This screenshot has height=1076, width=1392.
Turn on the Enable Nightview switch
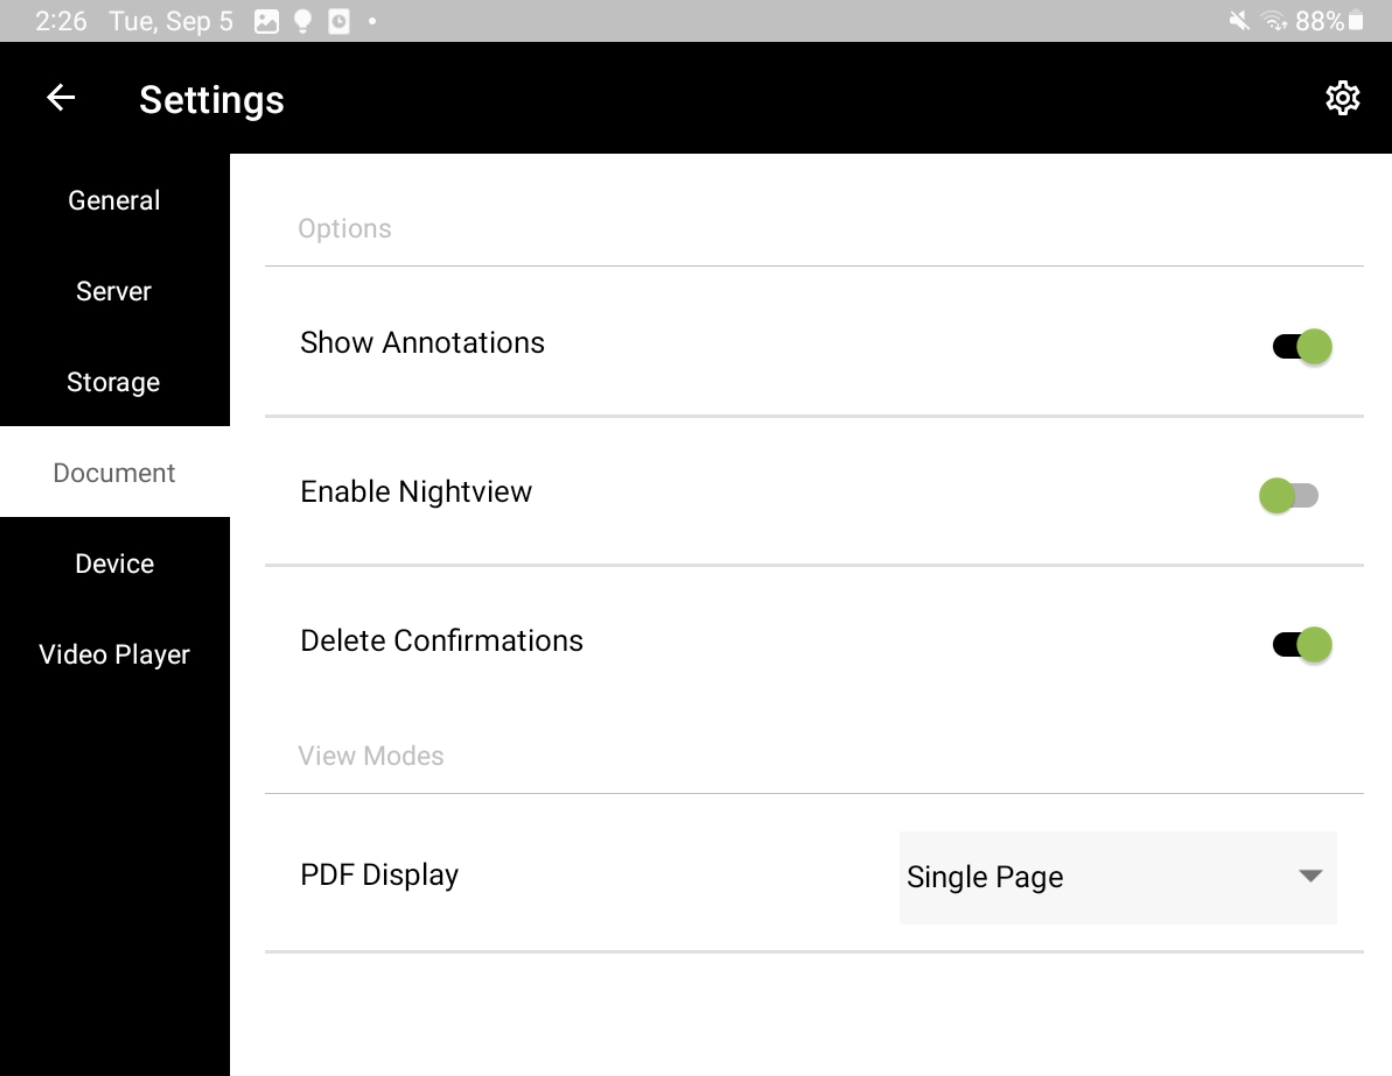1289,495
